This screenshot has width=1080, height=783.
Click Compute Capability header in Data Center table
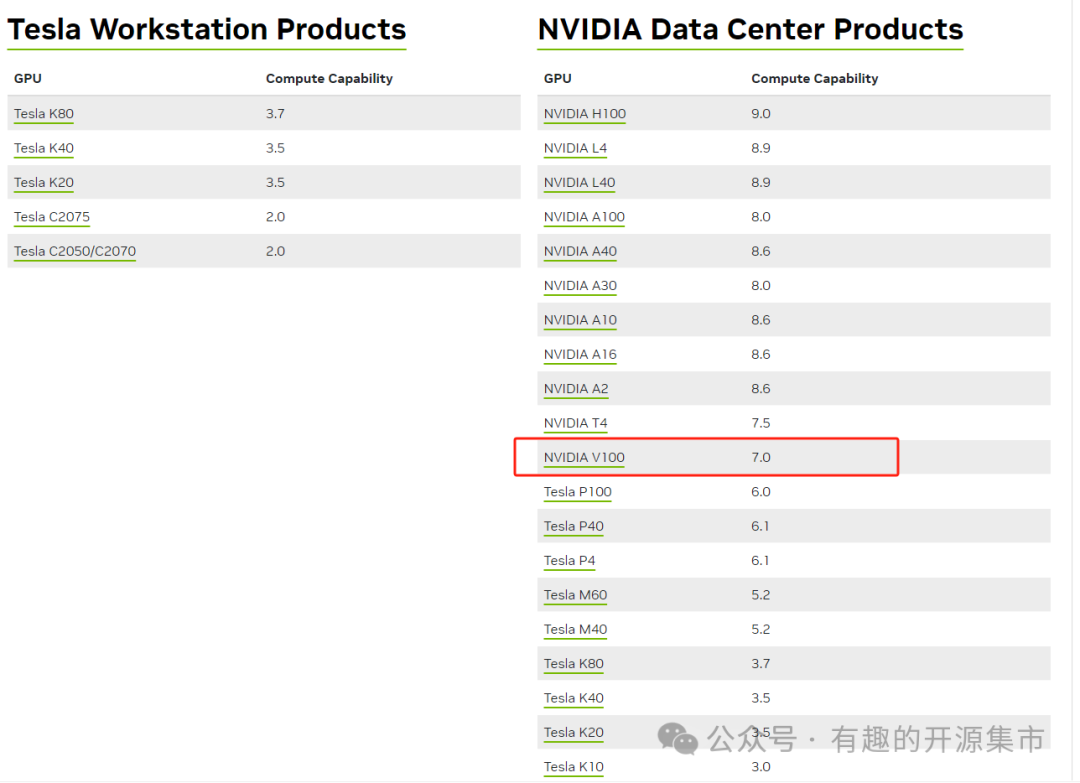coord(815,79)
